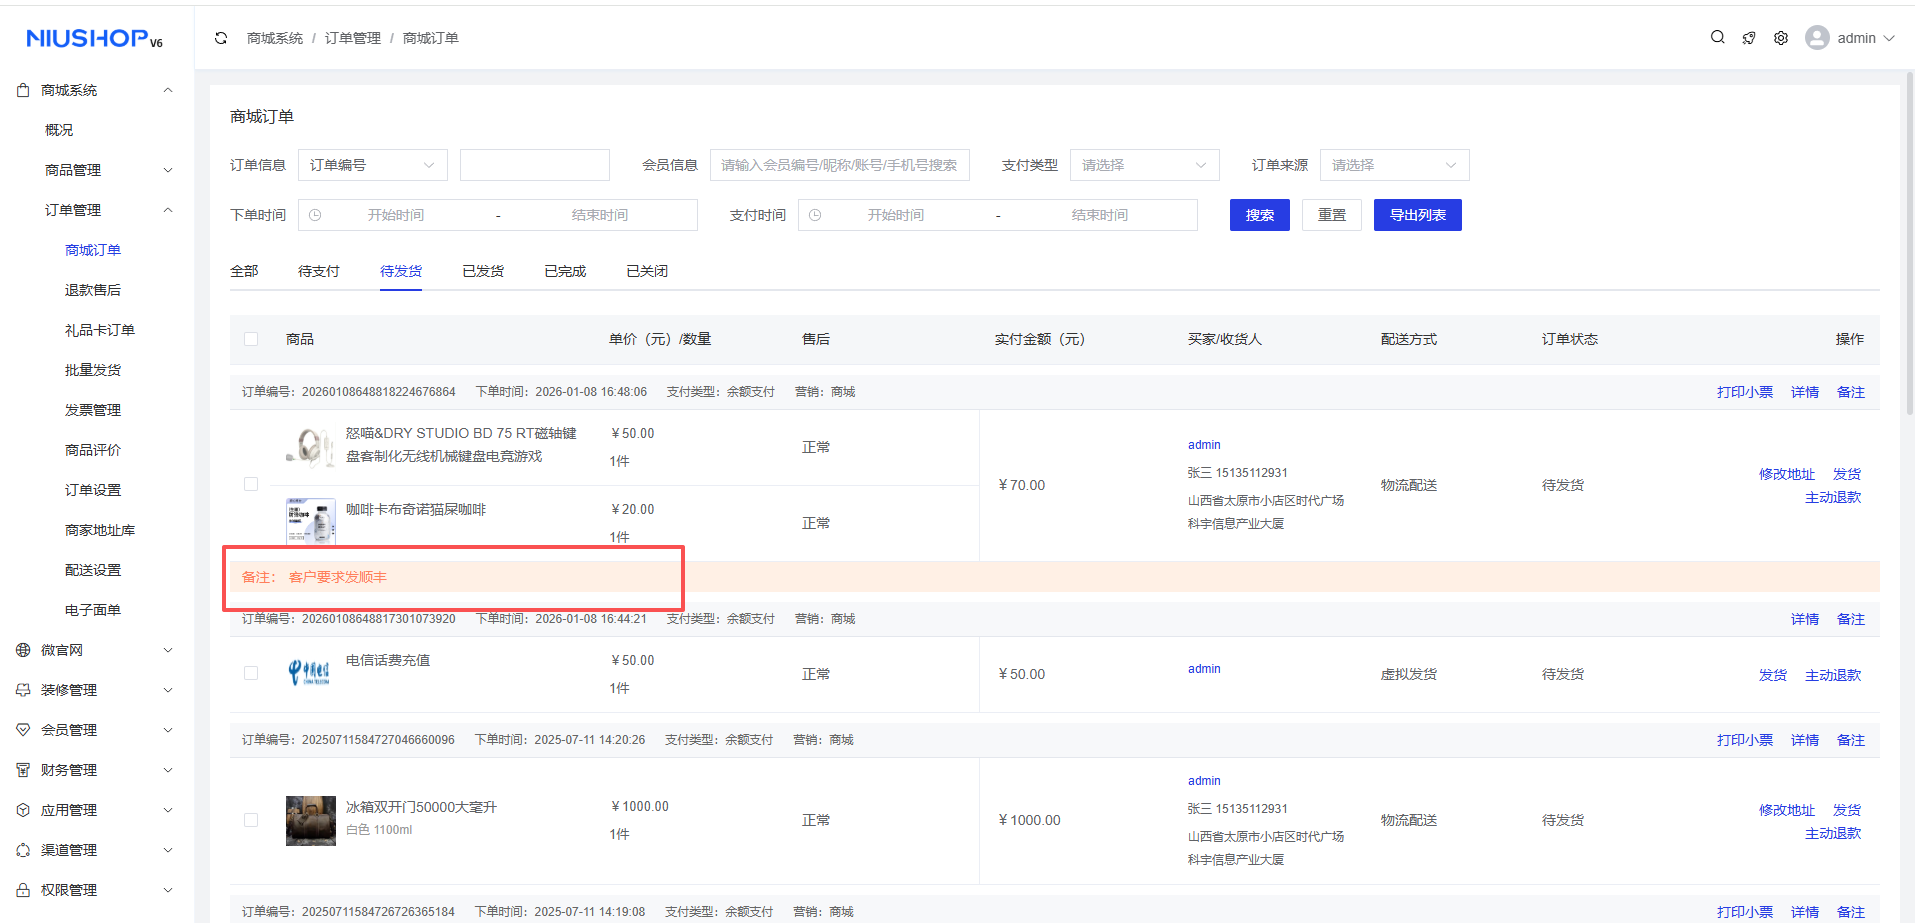Switch to the 待支付 tab
1915x923 pixels.
tap(319, 271)
